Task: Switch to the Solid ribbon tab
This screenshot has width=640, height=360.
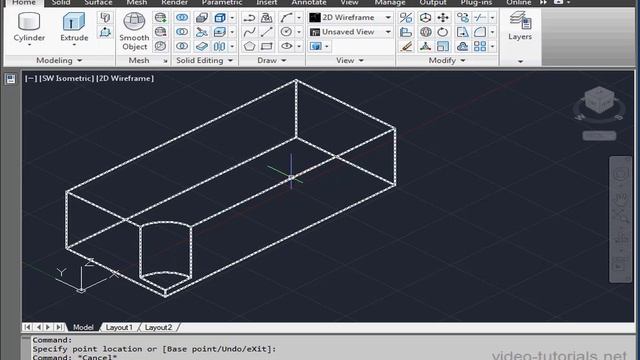Action: pyautogui.click(x=61, y=2)
